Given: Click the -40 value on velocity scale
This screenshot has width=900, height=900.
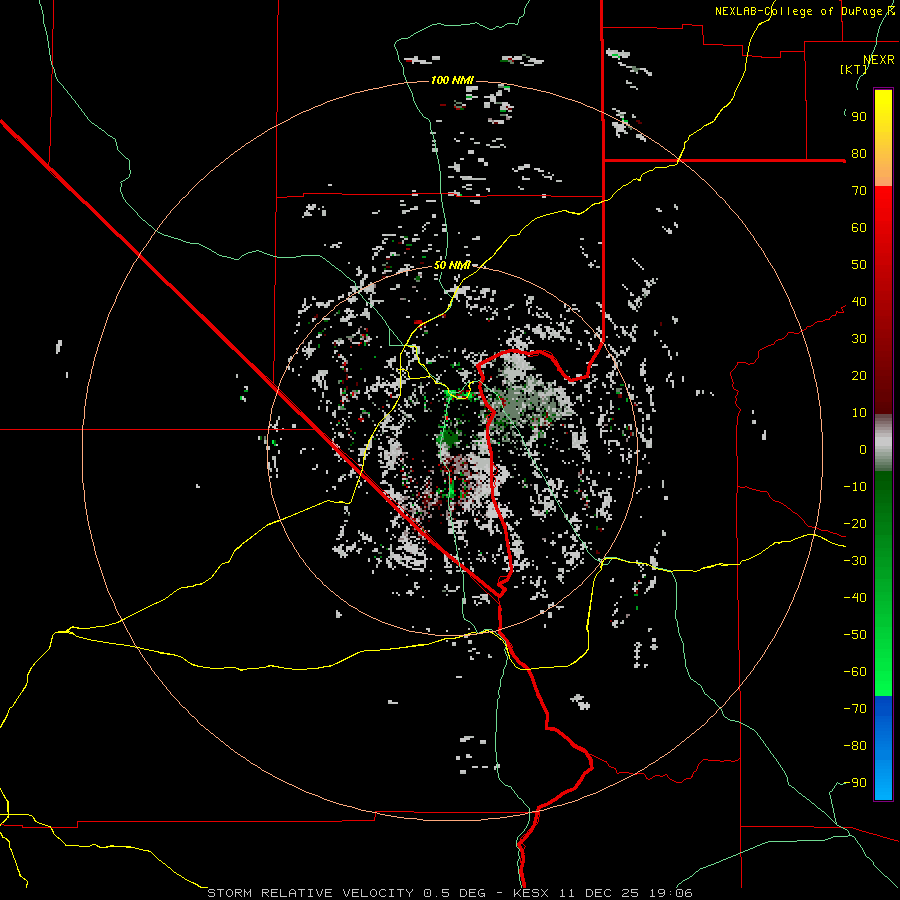Looking at the screenshot, I should tap(855, 598).
